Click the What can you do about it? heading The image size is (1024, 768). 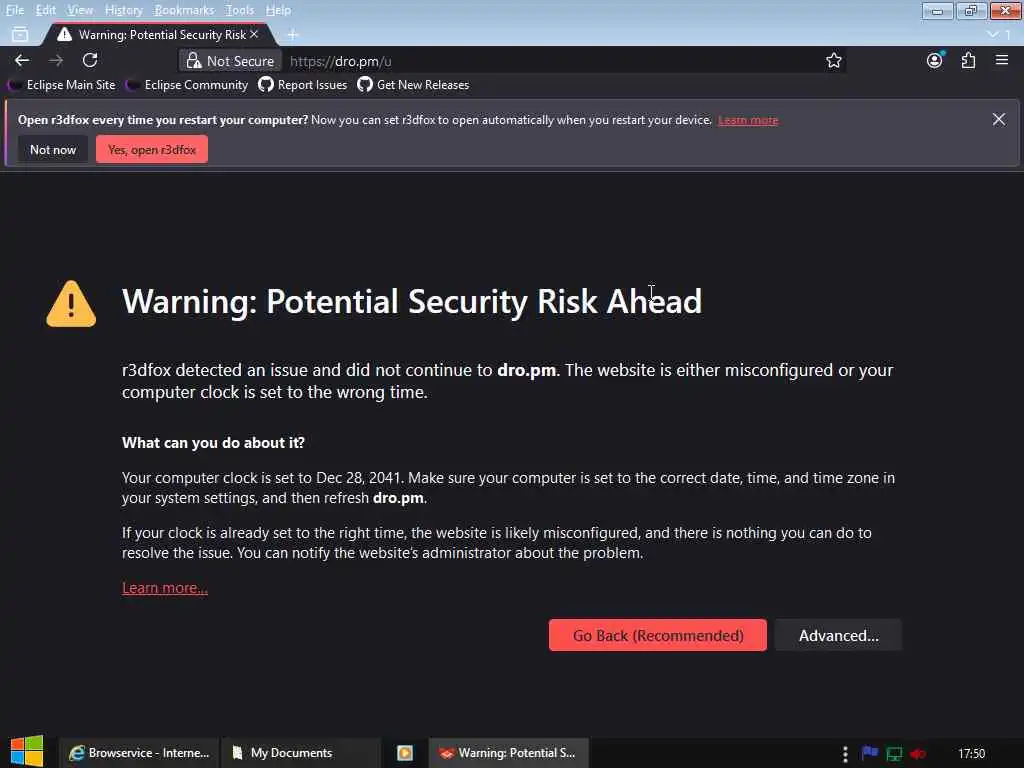(x=213, y=443)
